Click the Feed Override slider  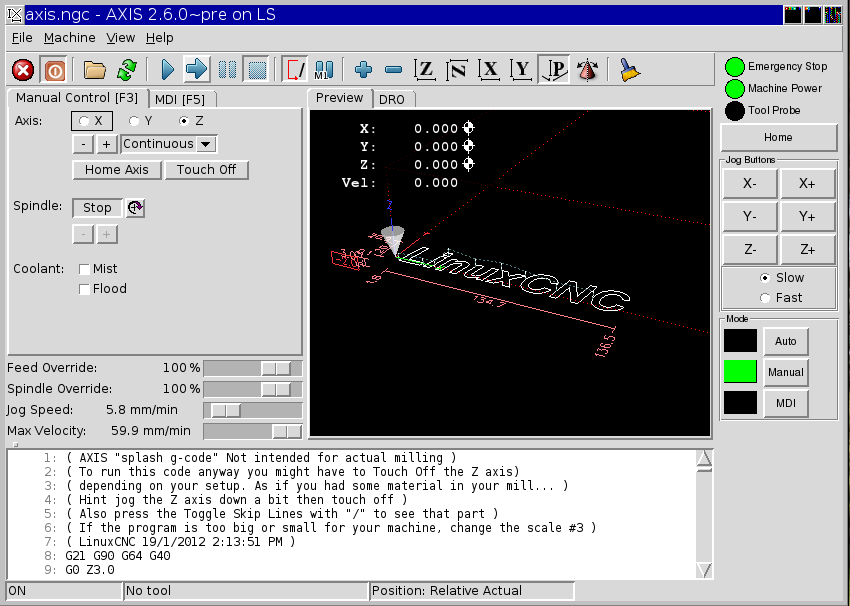[253, 369]
